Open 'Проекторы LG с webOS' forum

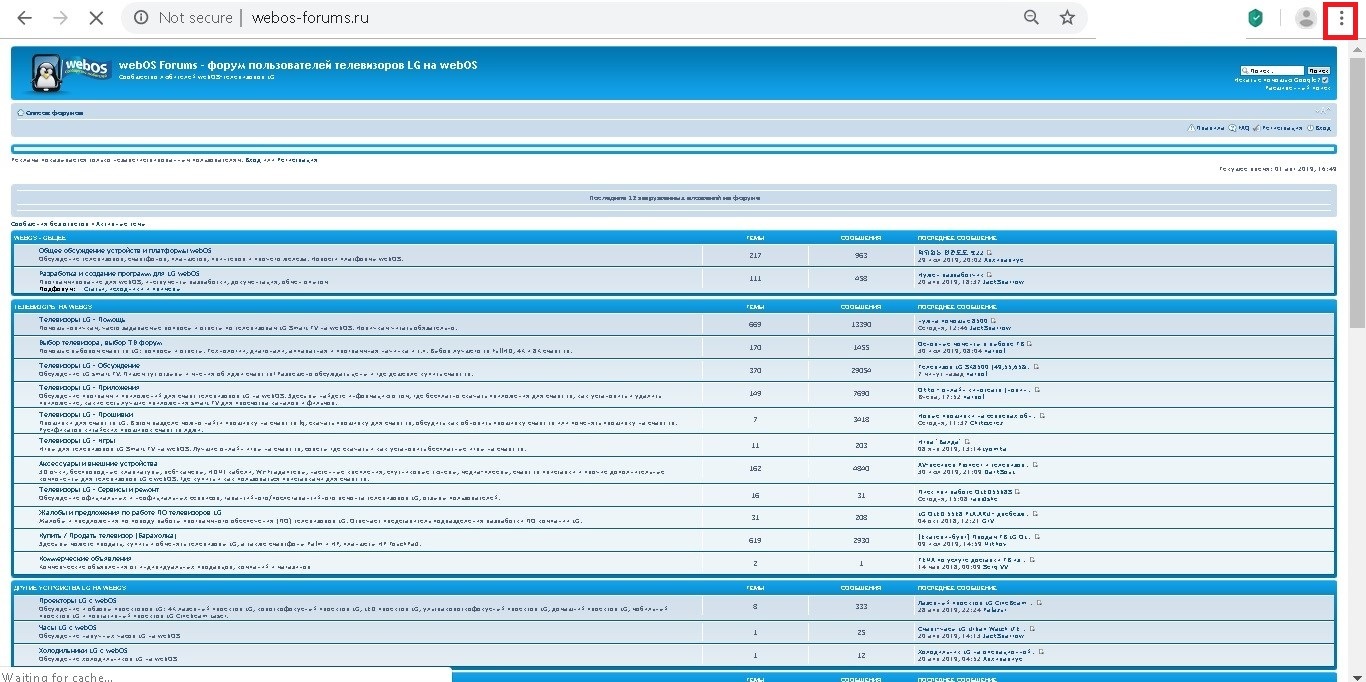(x=77, y=601)
